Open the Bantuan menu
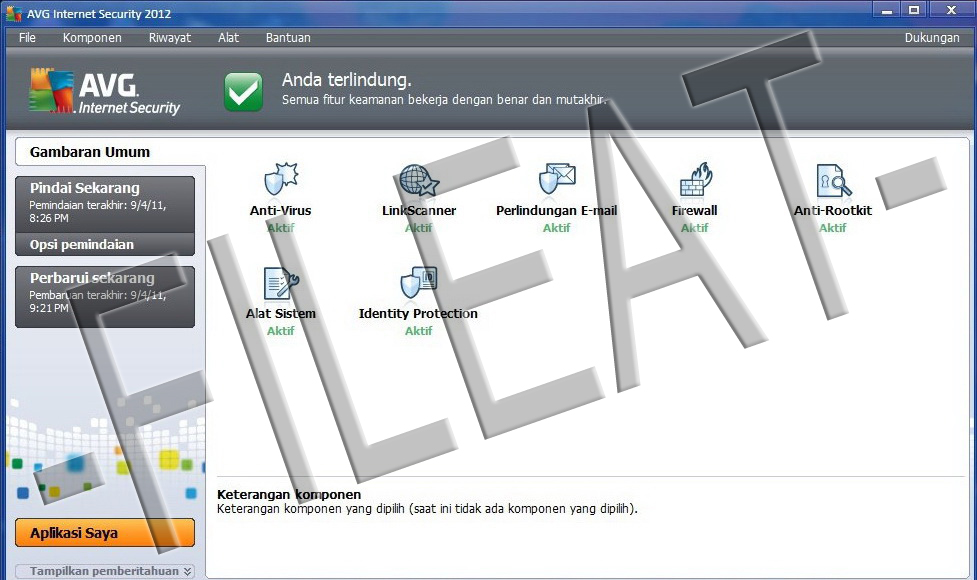The width and height of the screenshot is (977, 580). [288, 37]
